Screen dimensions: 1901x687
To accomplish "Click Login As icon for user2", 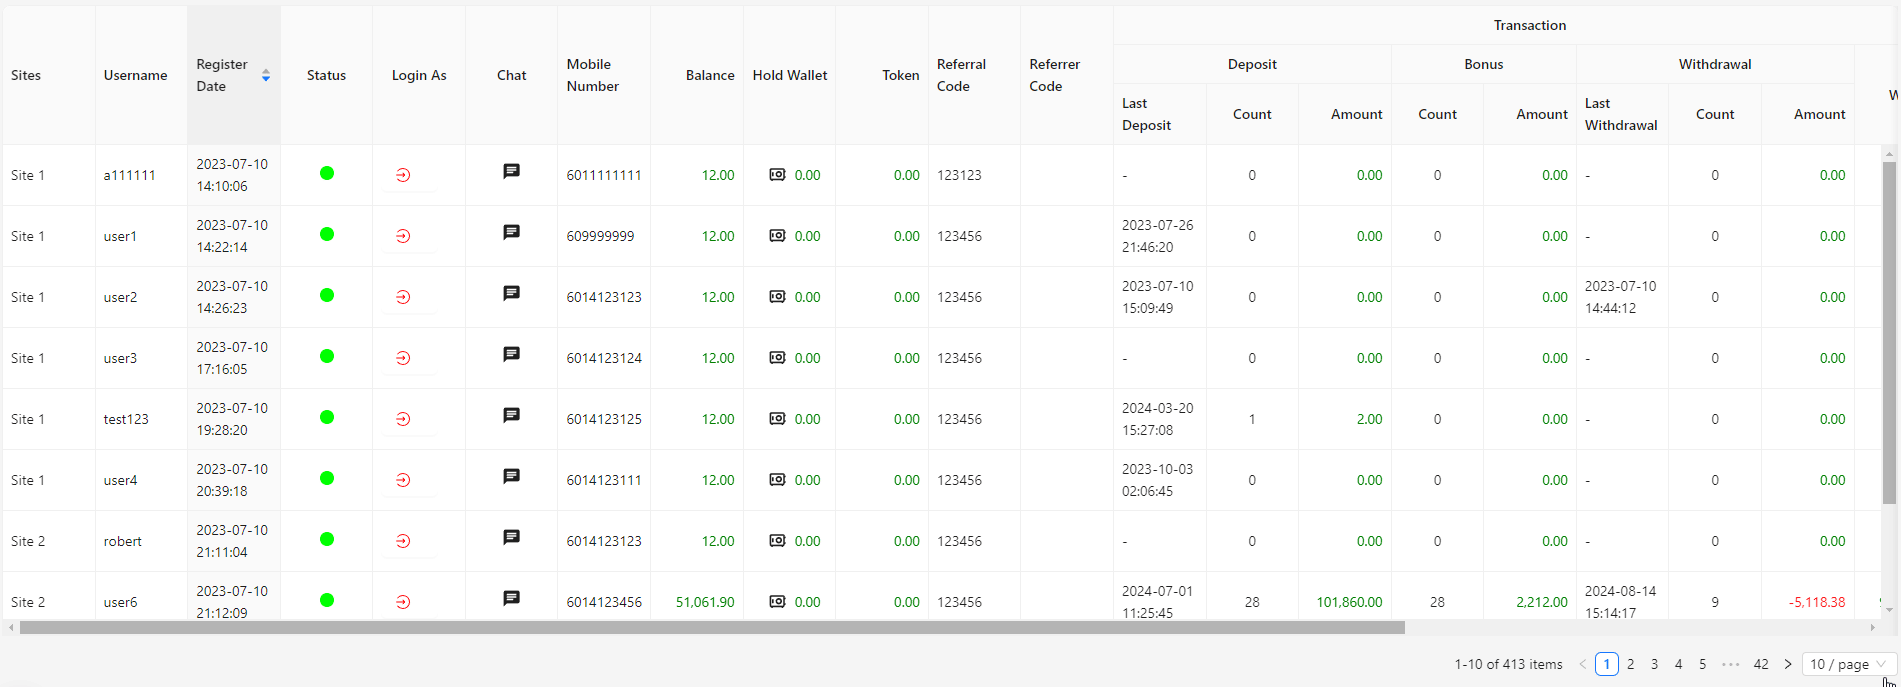I will [403, 297].
